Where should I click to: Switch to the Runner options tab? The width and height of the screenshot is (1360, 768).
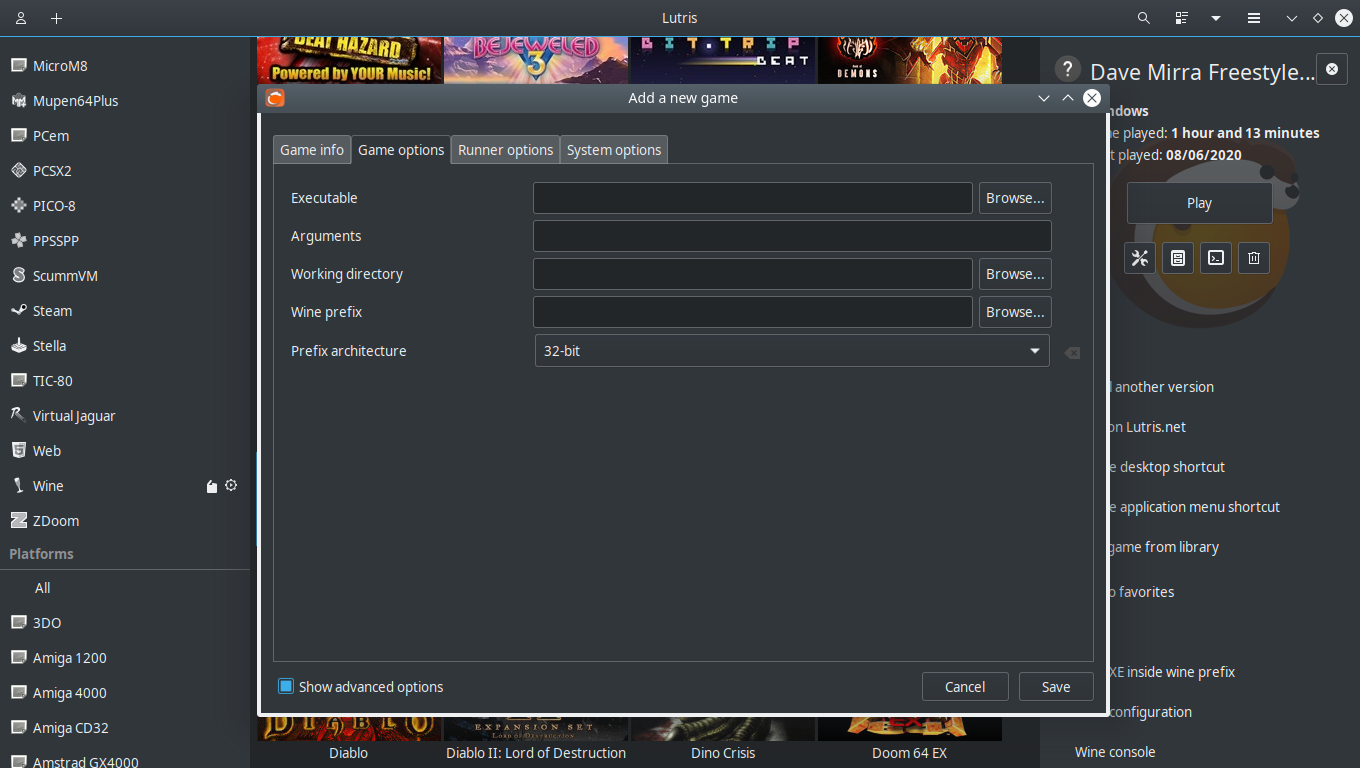(x=505, y=150)
